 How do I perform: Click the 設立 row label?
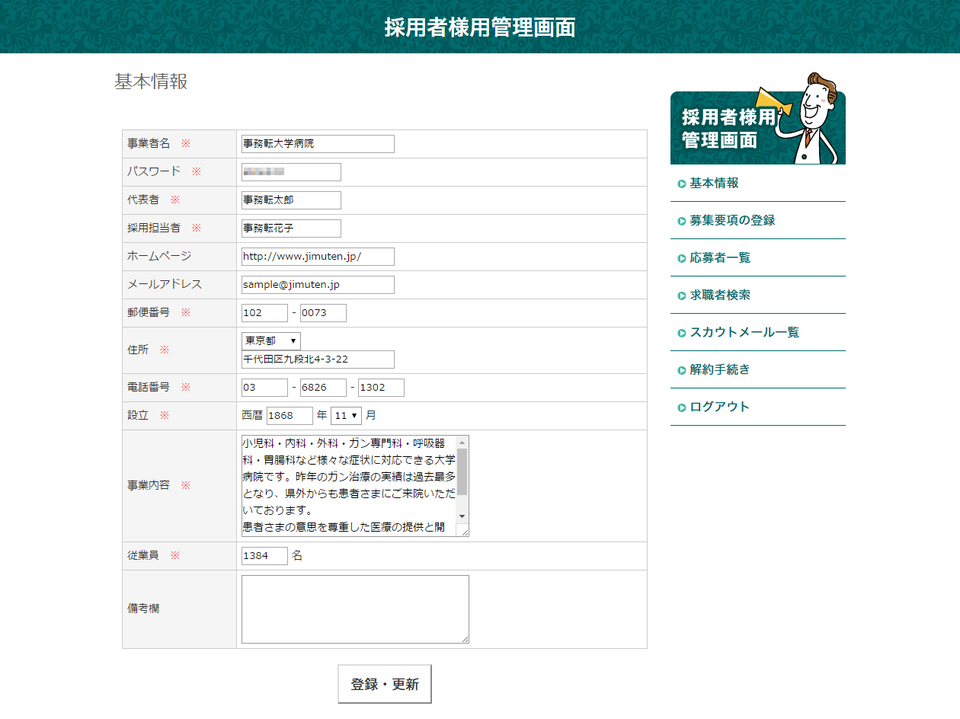[x=138, y=415]
